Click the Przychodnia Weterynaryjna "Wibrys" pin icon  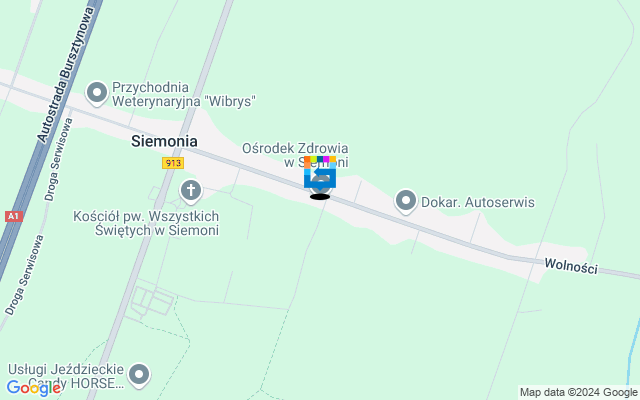97,93
